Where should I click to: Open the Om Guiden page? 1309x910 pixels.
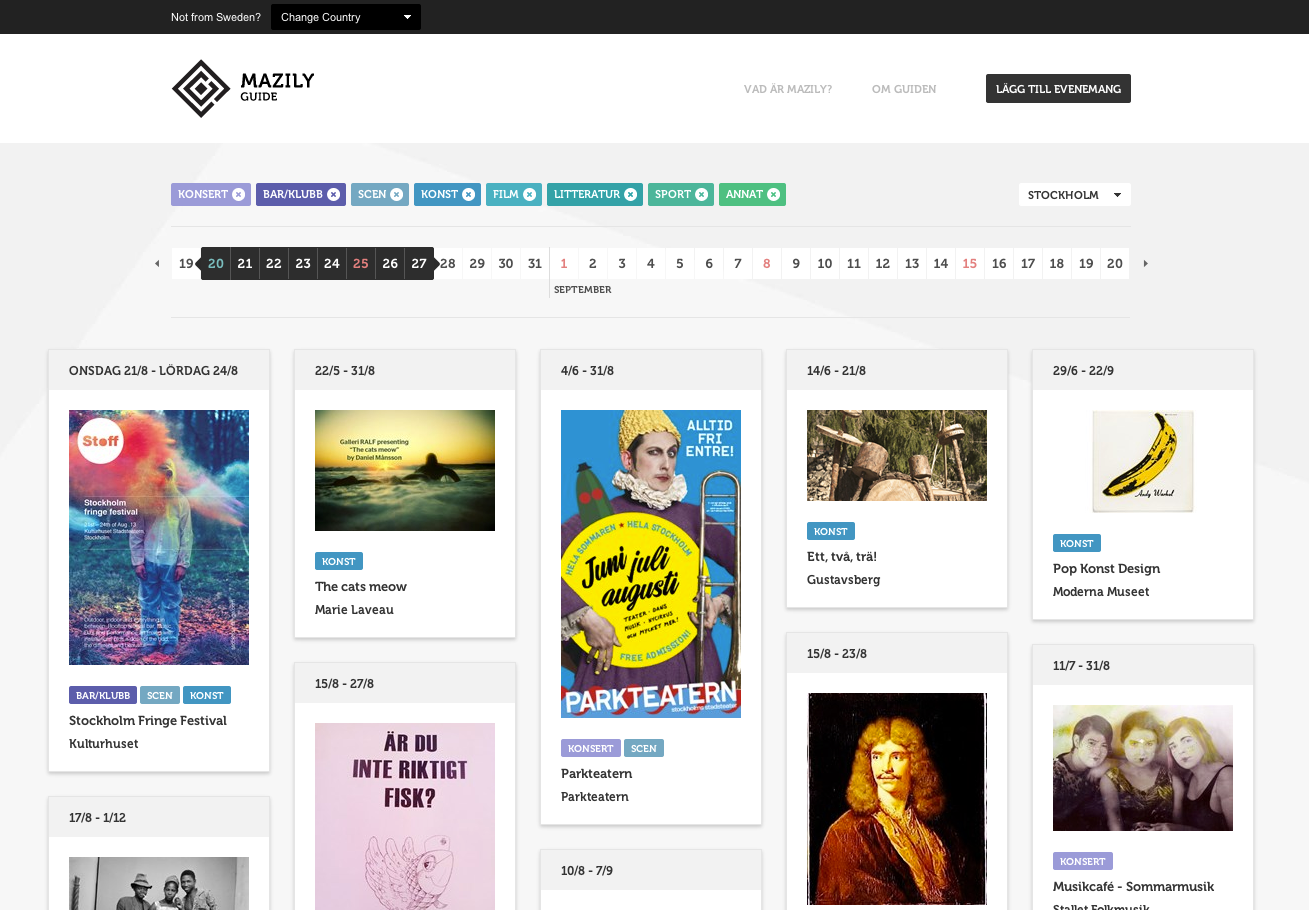(x=904, y=89)
